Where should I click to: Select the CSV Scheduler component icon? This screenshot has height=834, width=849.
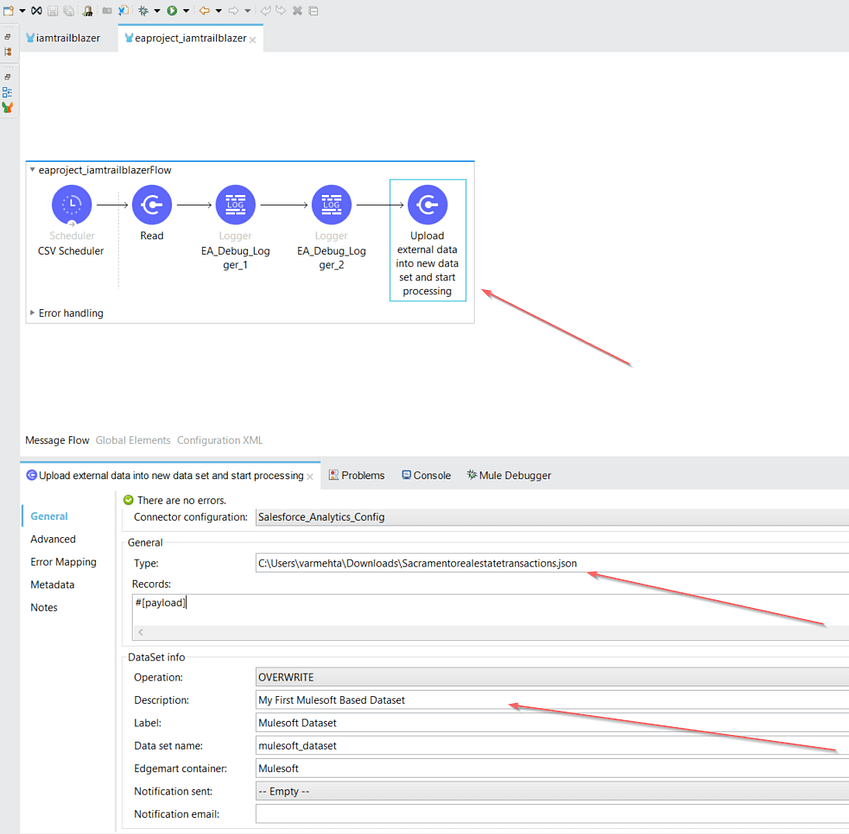pos(71,205)
